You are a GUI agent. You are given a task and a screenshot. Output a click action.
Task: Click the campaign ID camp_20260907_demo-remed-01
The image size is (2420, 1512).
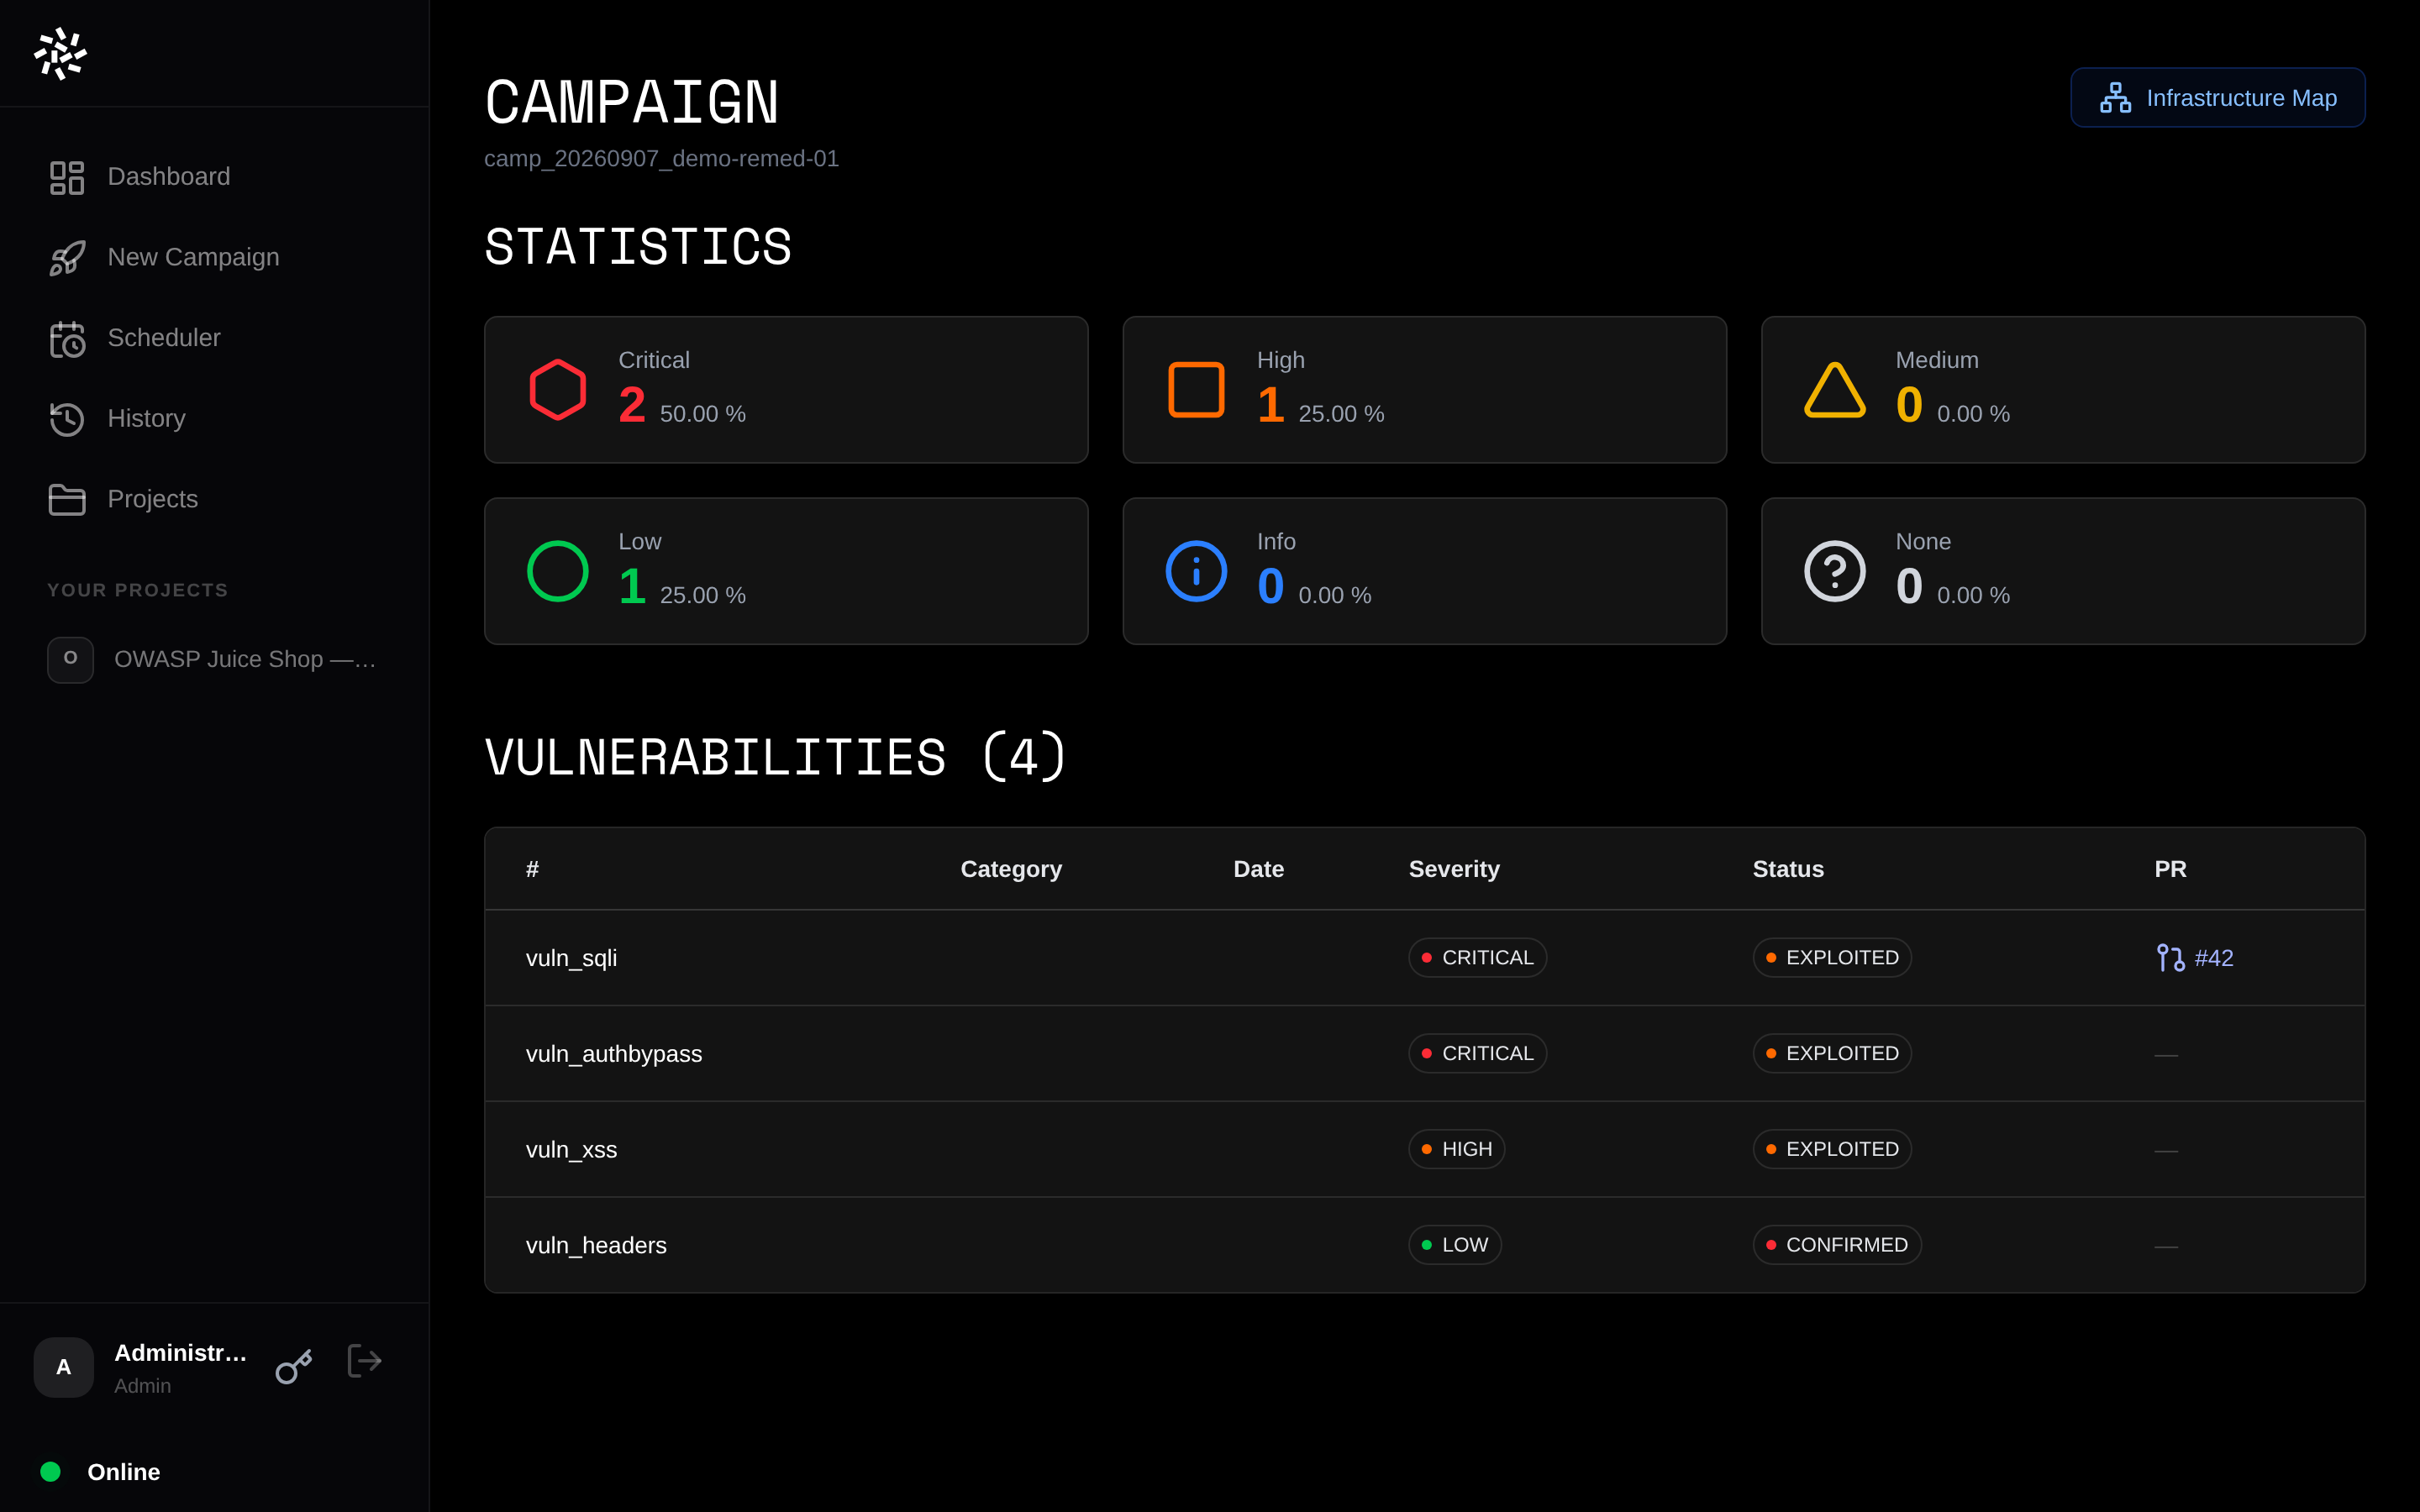tap(661, 159)
